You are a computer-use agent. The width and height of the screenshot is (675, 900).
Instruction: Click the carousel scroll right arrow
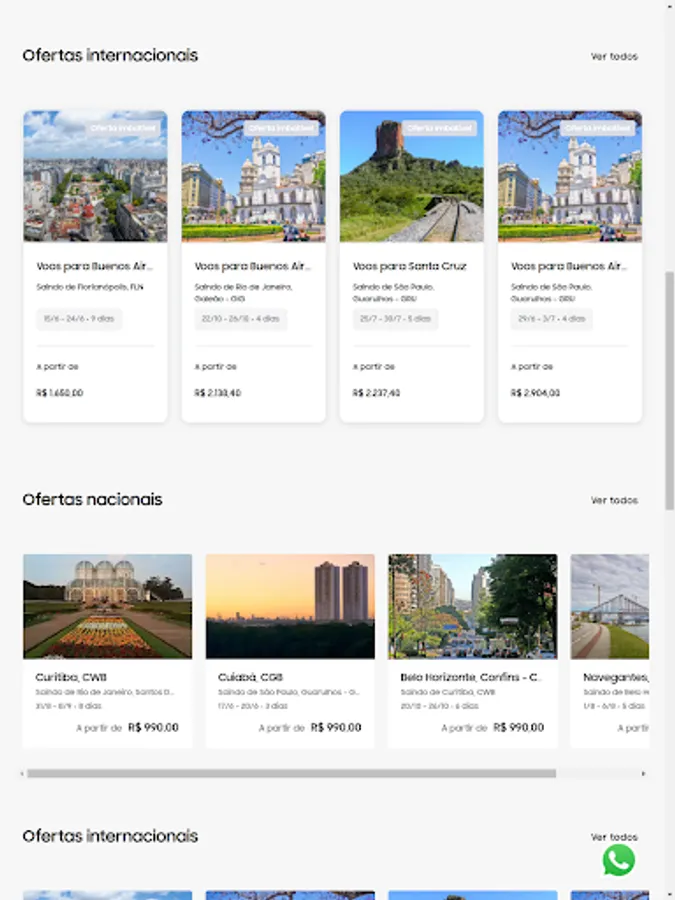(x=643, y=774)
